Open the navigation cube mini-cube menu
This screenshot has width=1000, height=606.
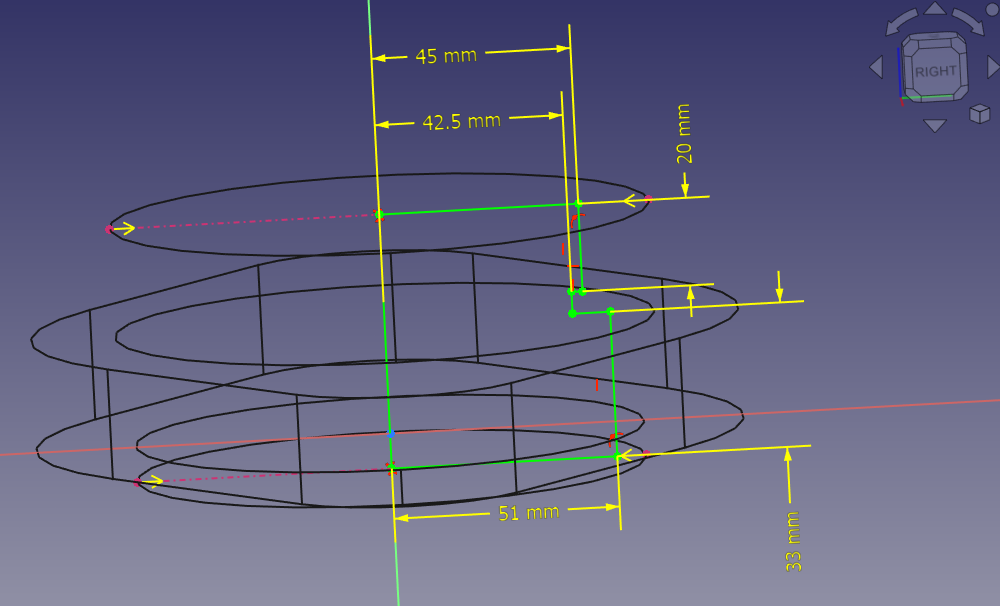point(979,114)
